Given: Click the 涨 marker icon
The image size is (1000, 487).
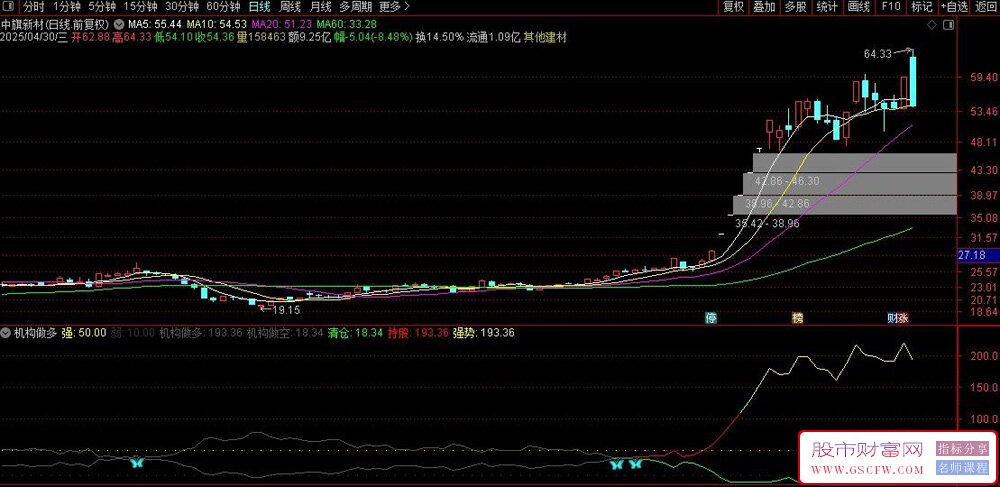Looking at the screenshot, I should pyautogui.click(x=903, y=318).
